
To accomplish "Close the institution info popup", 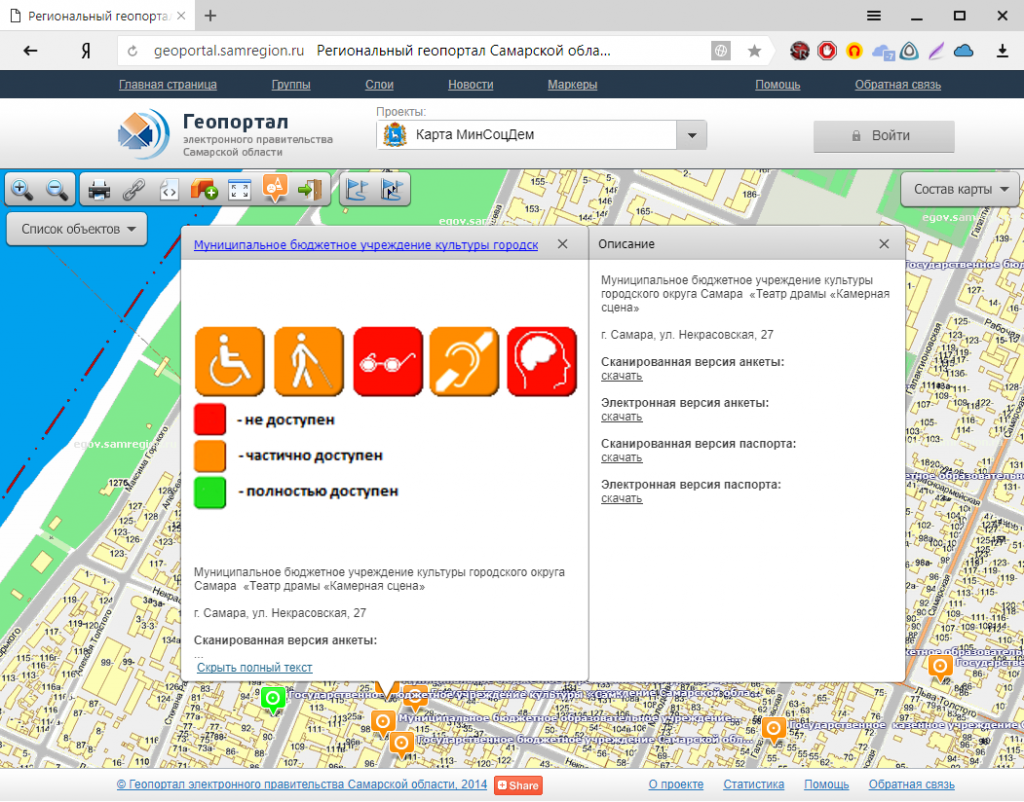I will [562, 244].
